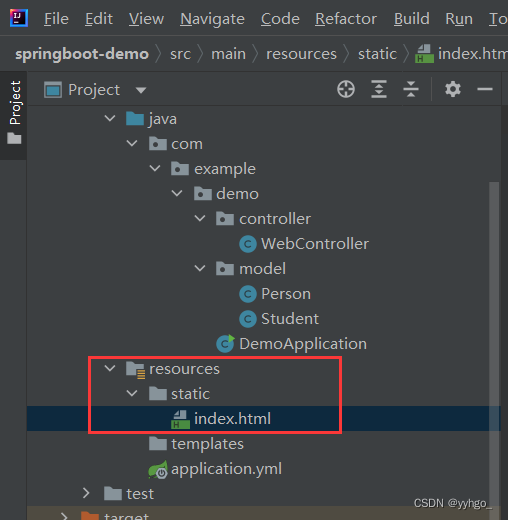Screen dimensions: 508x520
Task: Click the Expand All toolbar icon
Action: 379,89
